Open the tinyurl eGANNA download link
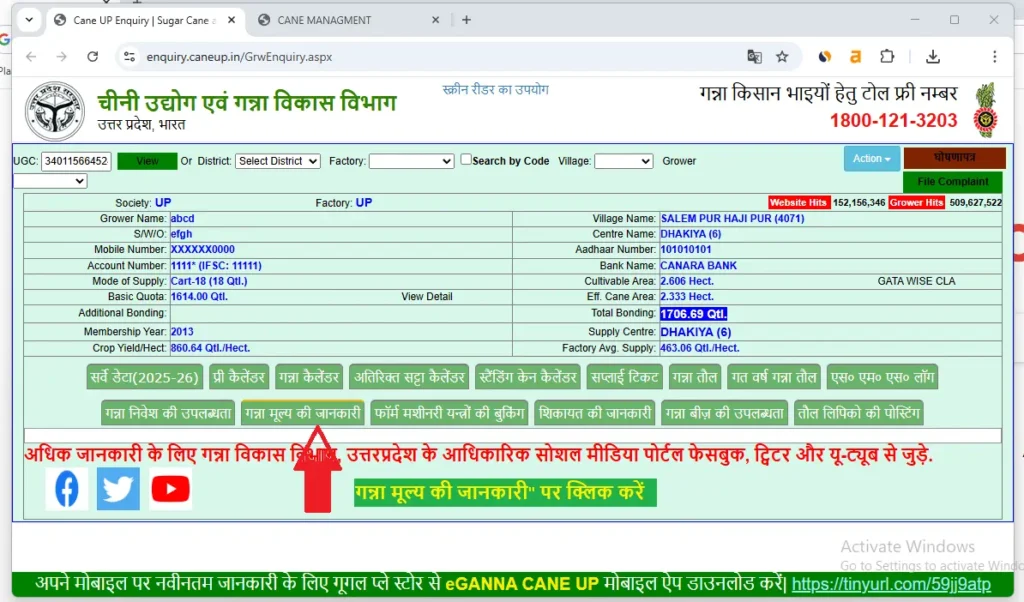This screenshot has width=1024, height=602. 888,584
